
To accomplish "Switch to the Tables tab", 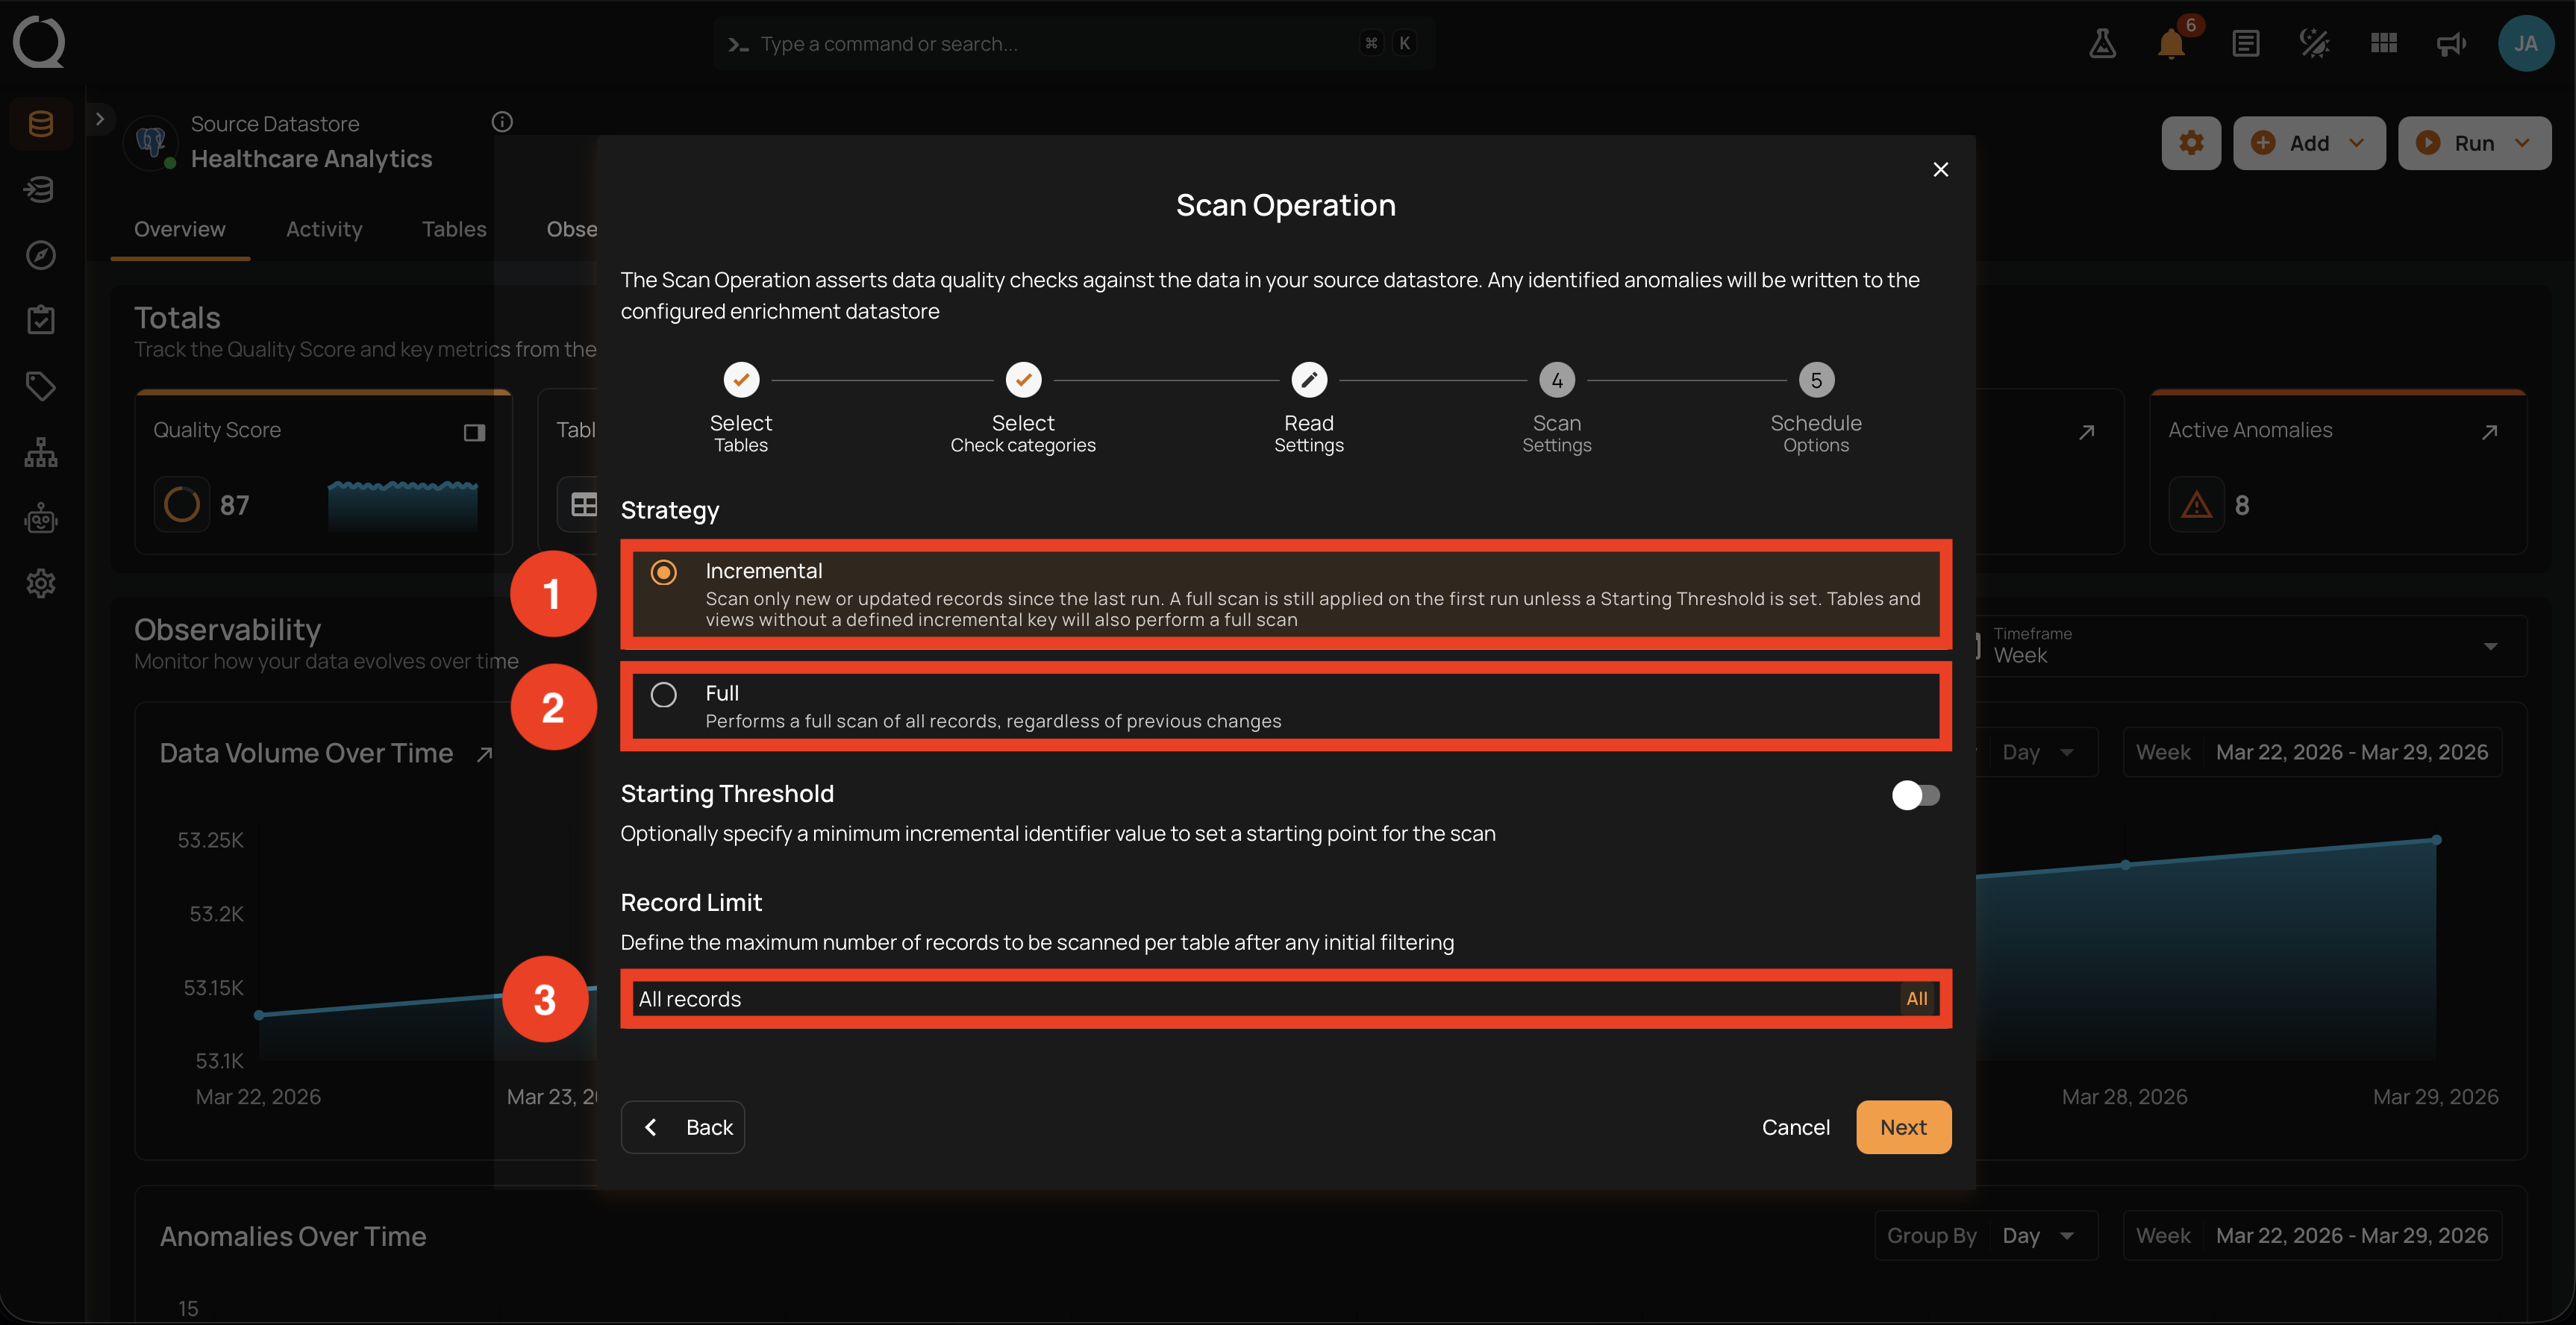I will (454, 229).
